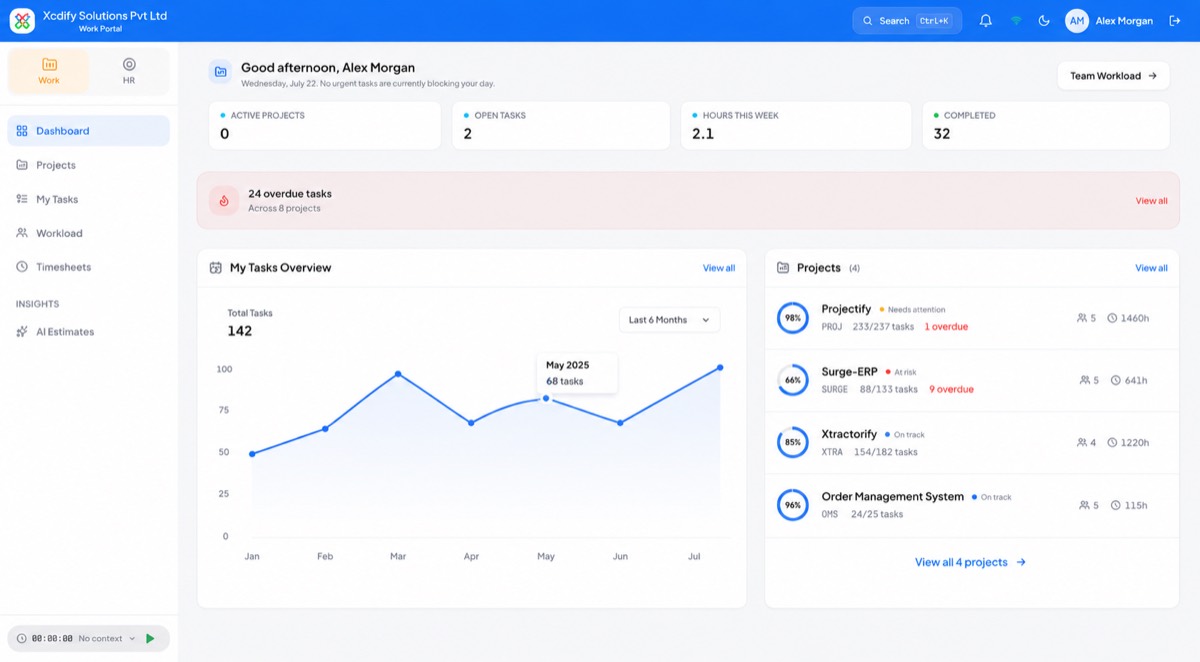Open the search box with Ctrl+K

tap(907, 21)
